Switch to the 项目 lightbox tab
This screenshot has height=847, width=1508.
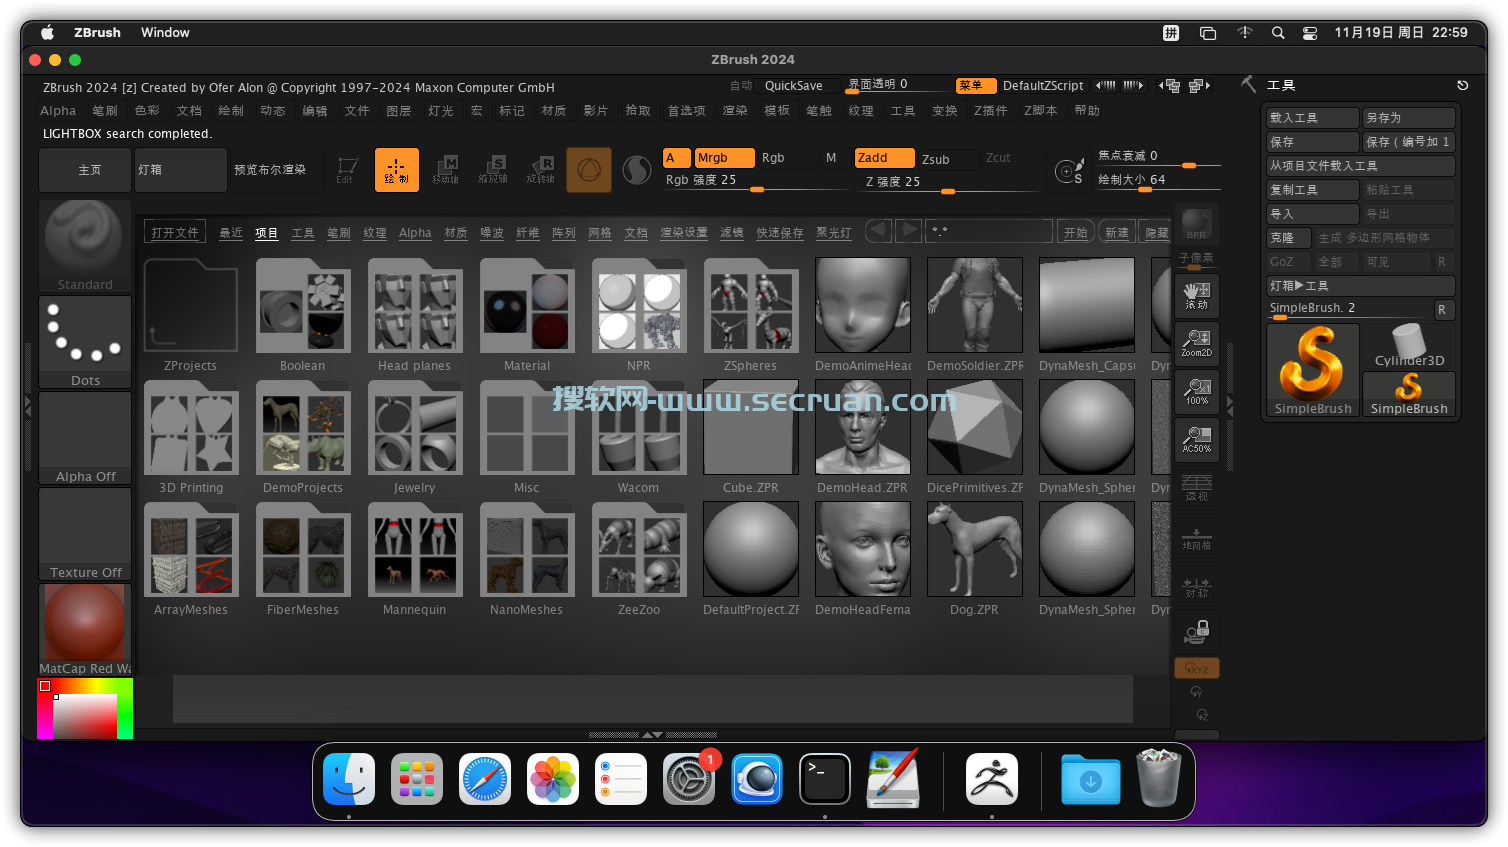pos(266,233)
